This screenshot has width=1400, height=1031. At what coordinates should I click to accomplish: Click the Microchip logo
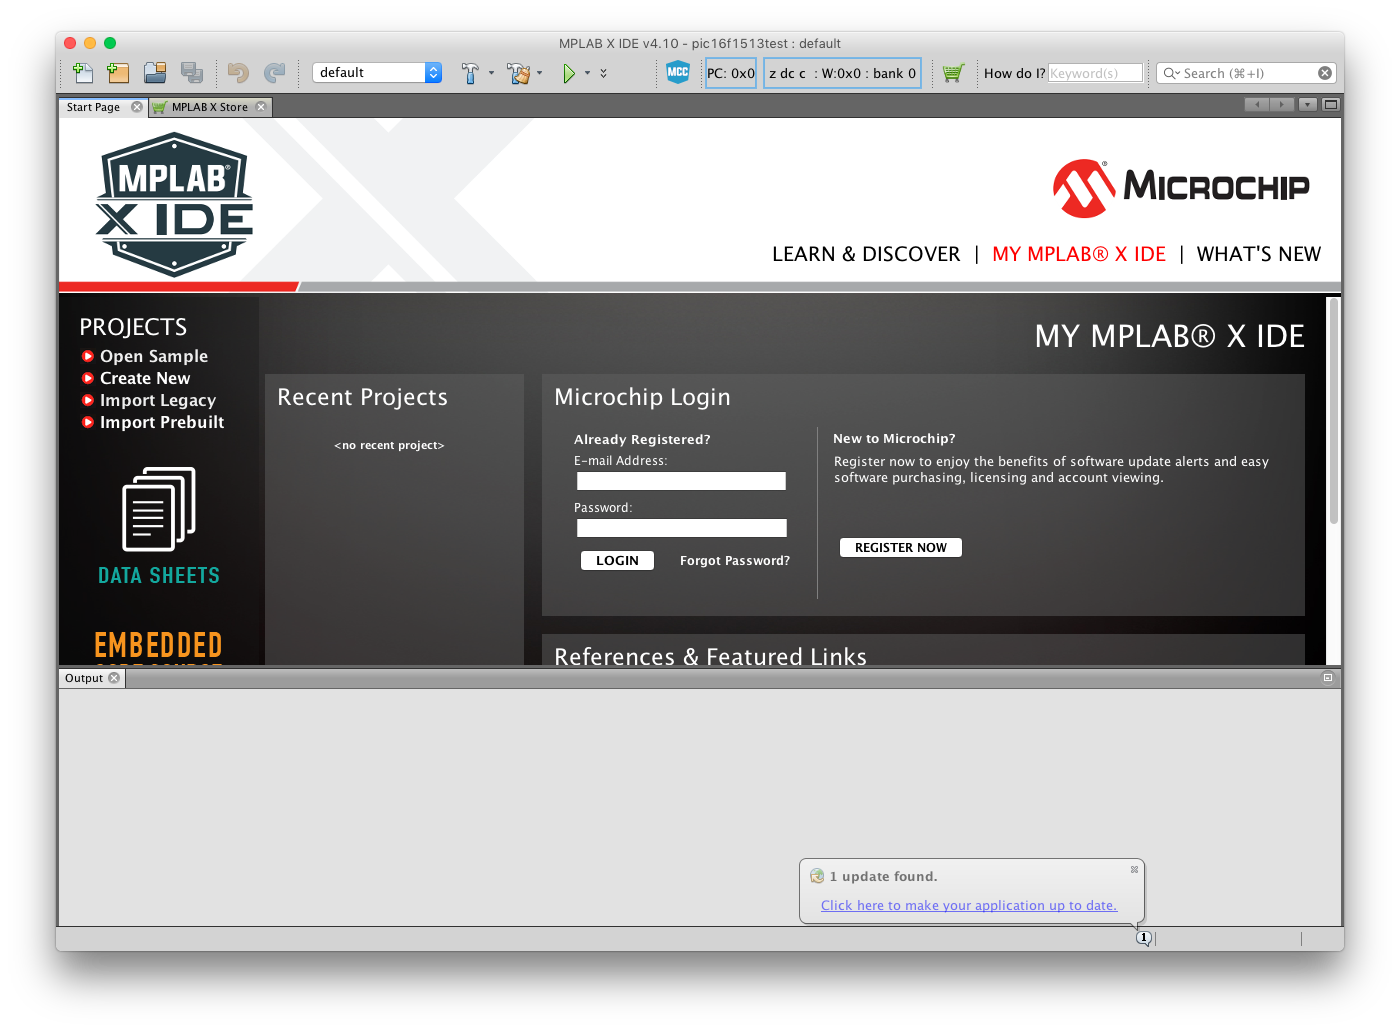click(1181, 188)
